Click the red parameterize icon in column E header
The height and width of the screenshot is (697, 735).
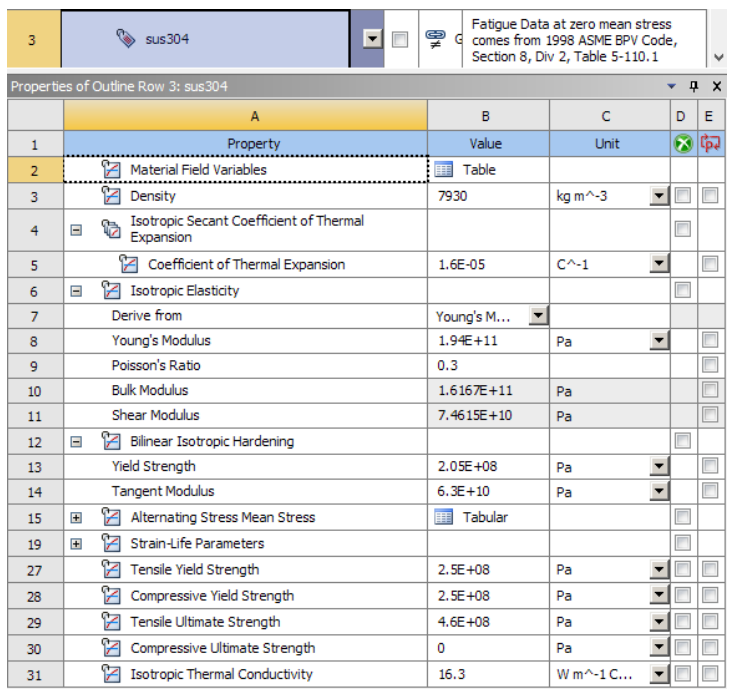click(x=710, y=143)
